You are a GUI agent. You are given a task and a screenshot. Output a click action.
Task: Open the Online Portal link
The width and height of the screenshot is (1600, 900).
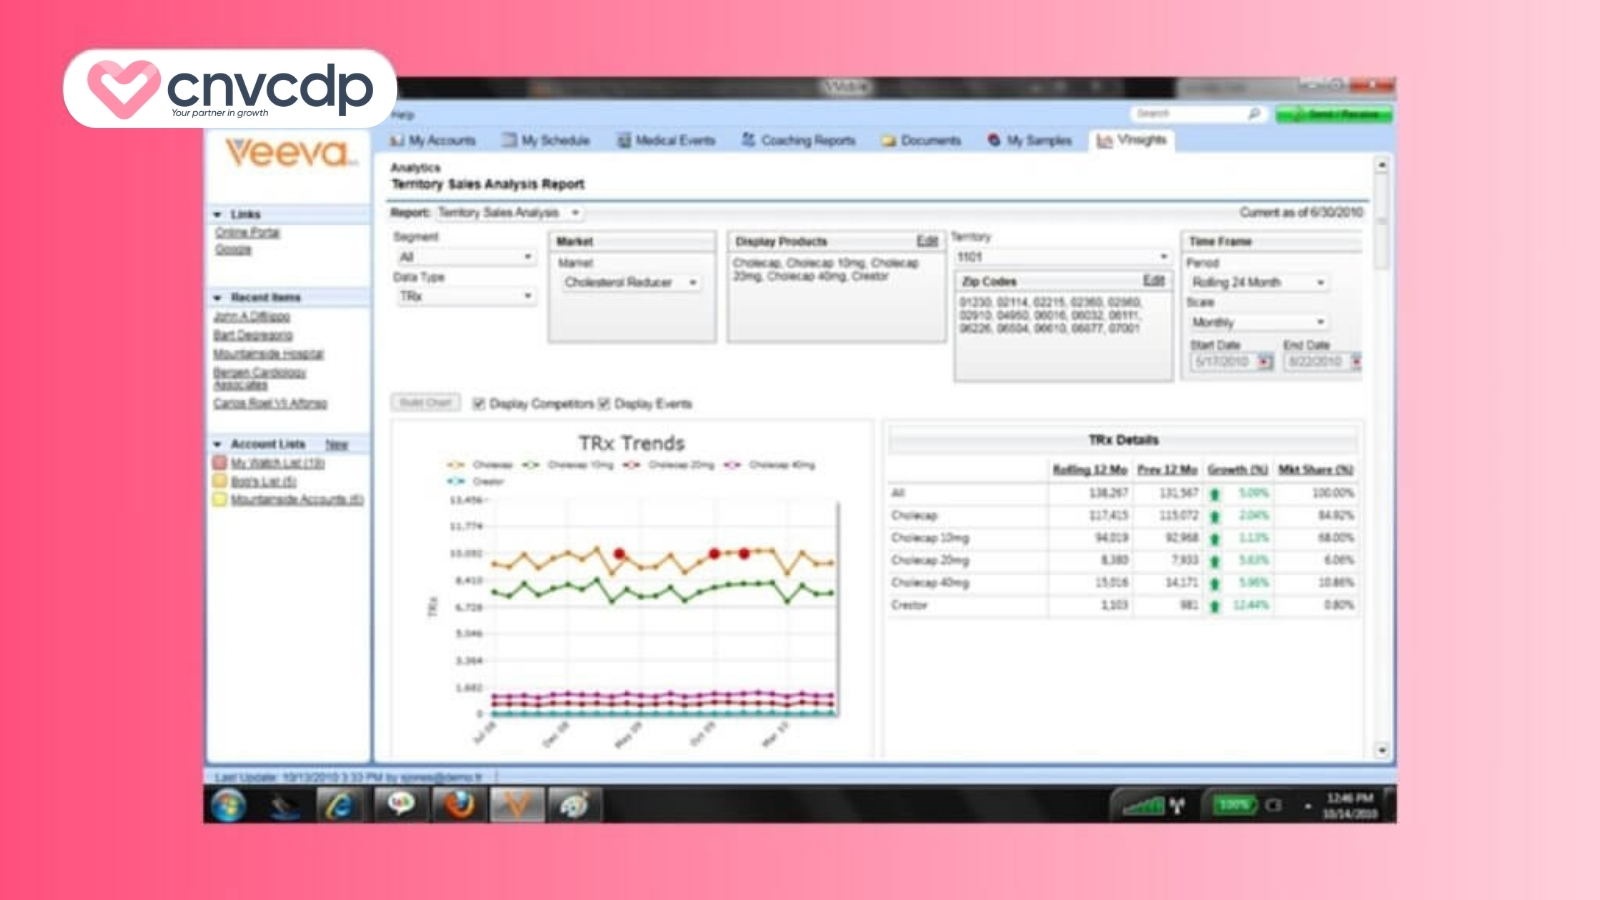pos(248,233)
